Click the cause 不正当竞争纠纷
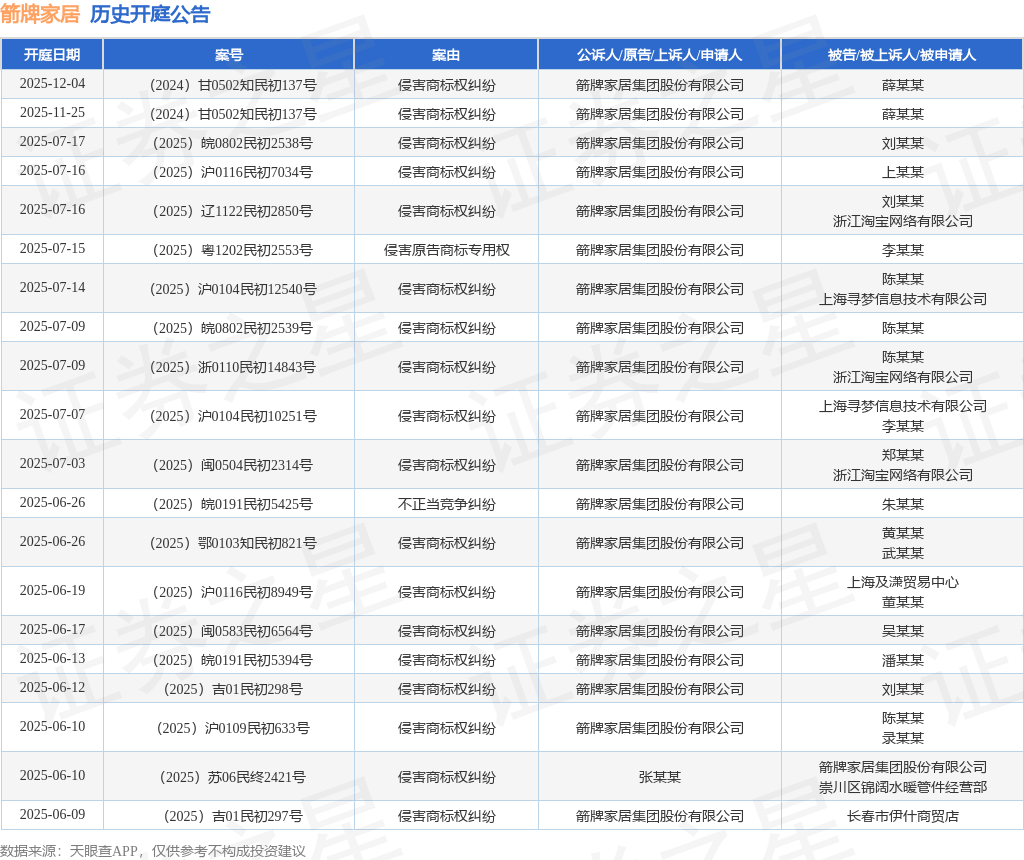This screenshot has height=860, width=1024. 447,504
